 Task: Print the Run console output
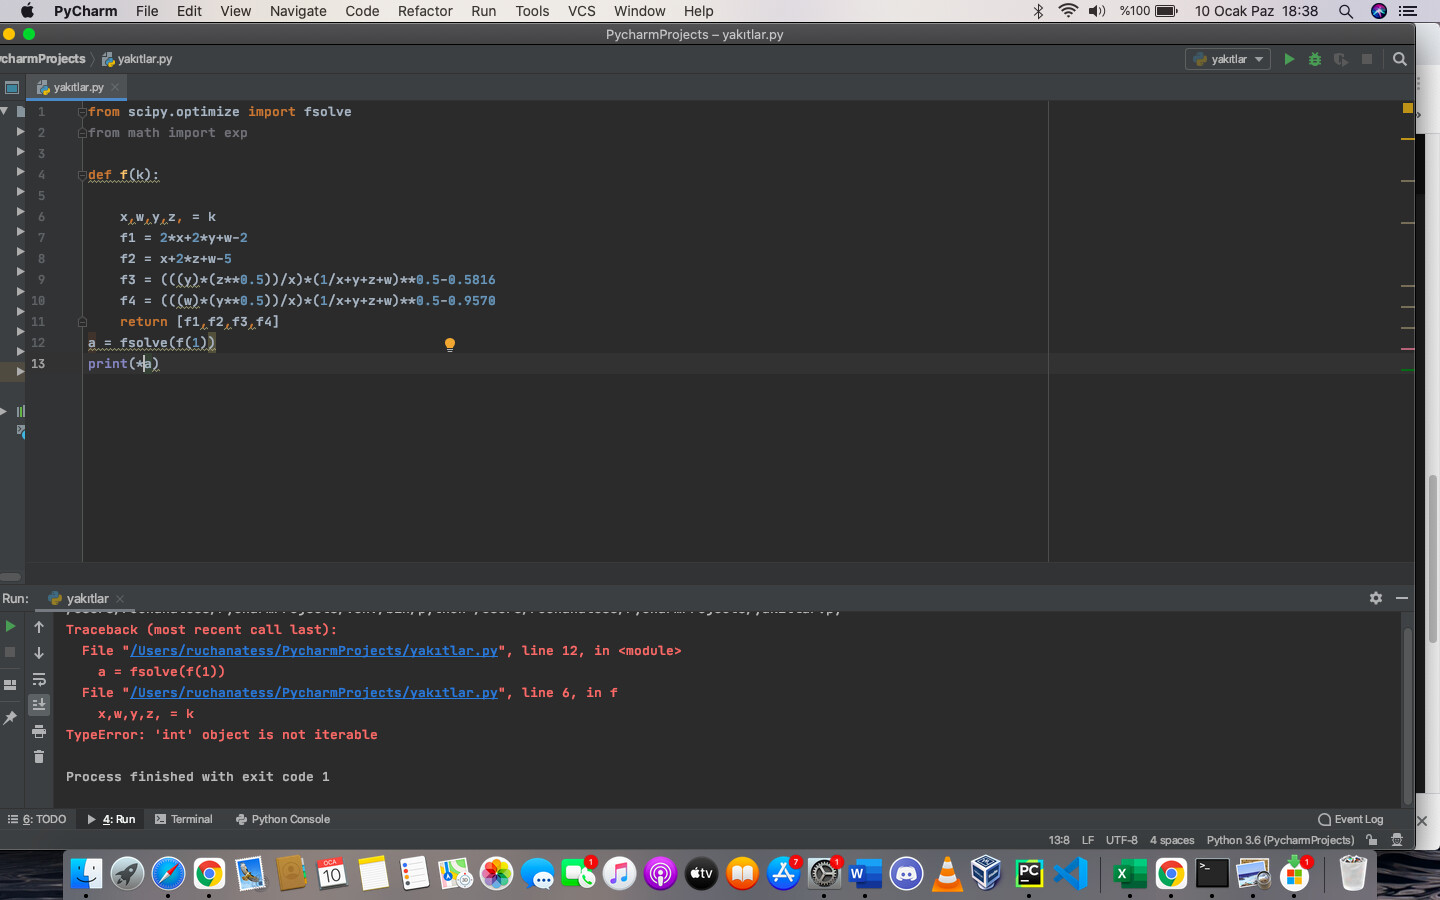[39, 731]
